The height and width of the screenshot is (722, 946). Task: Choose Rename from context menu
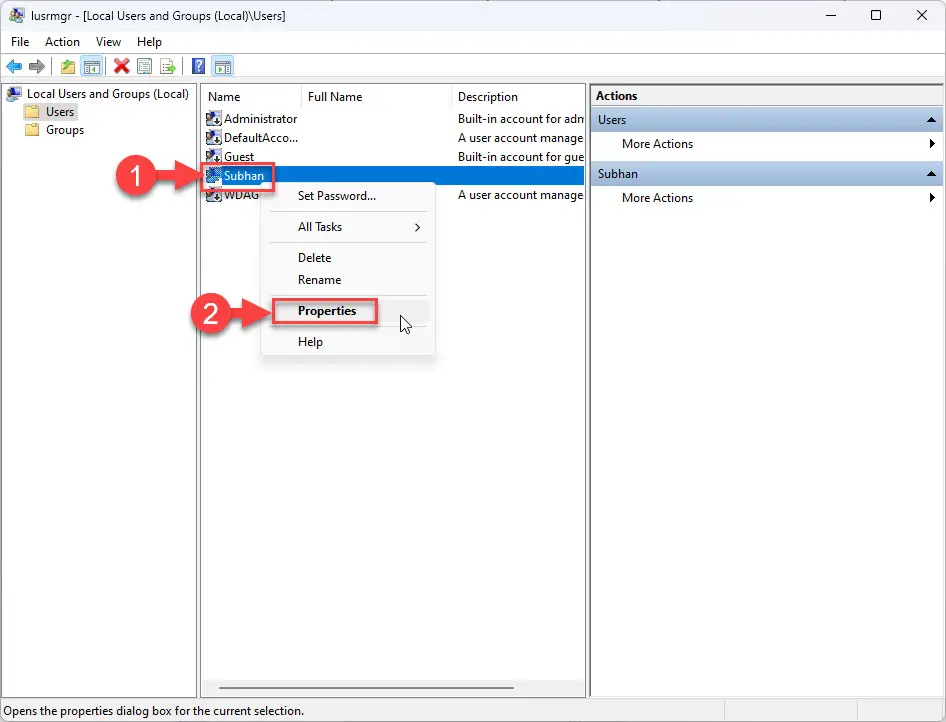coord(348,280)
